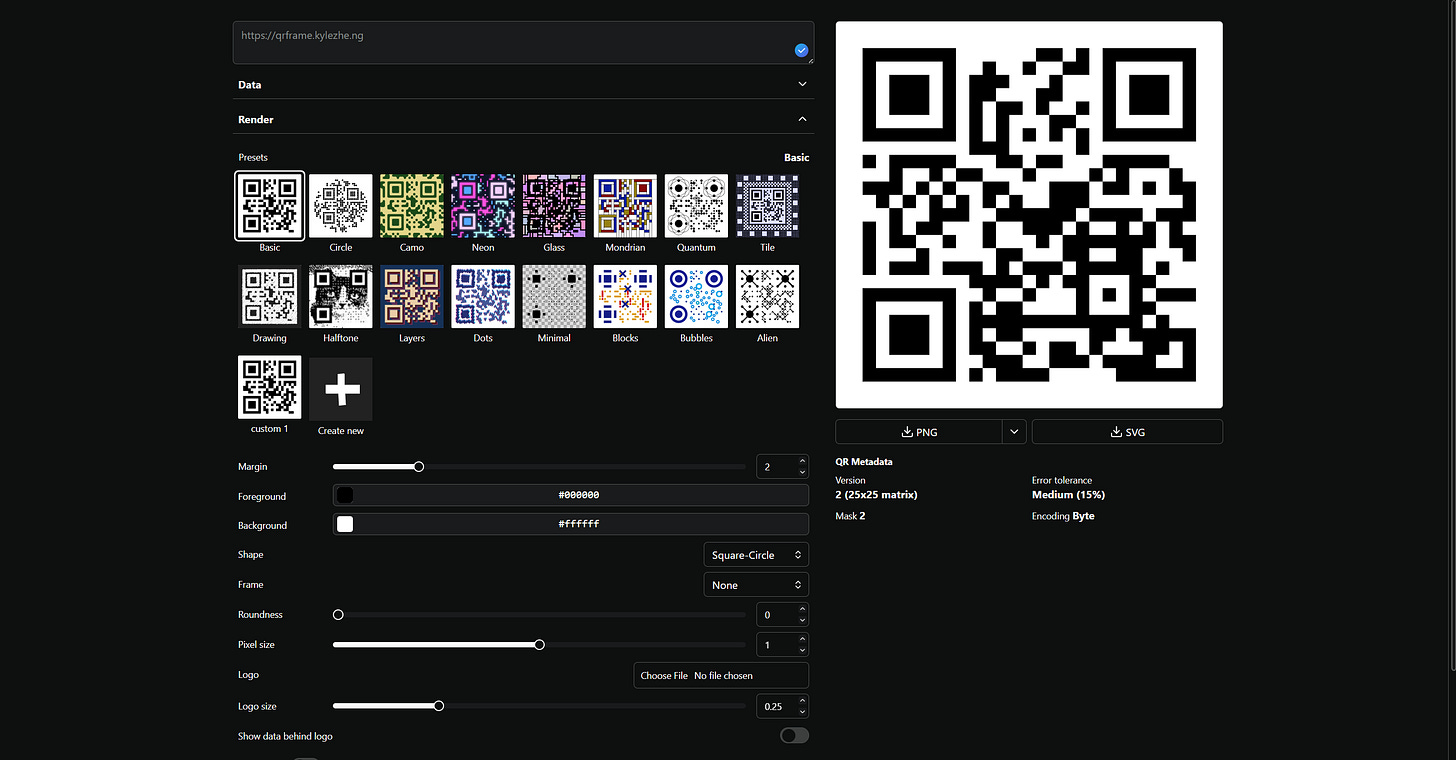Click the Pixel size slider handle
Viewport: 1456px width, 760px height.
(540, 645)
